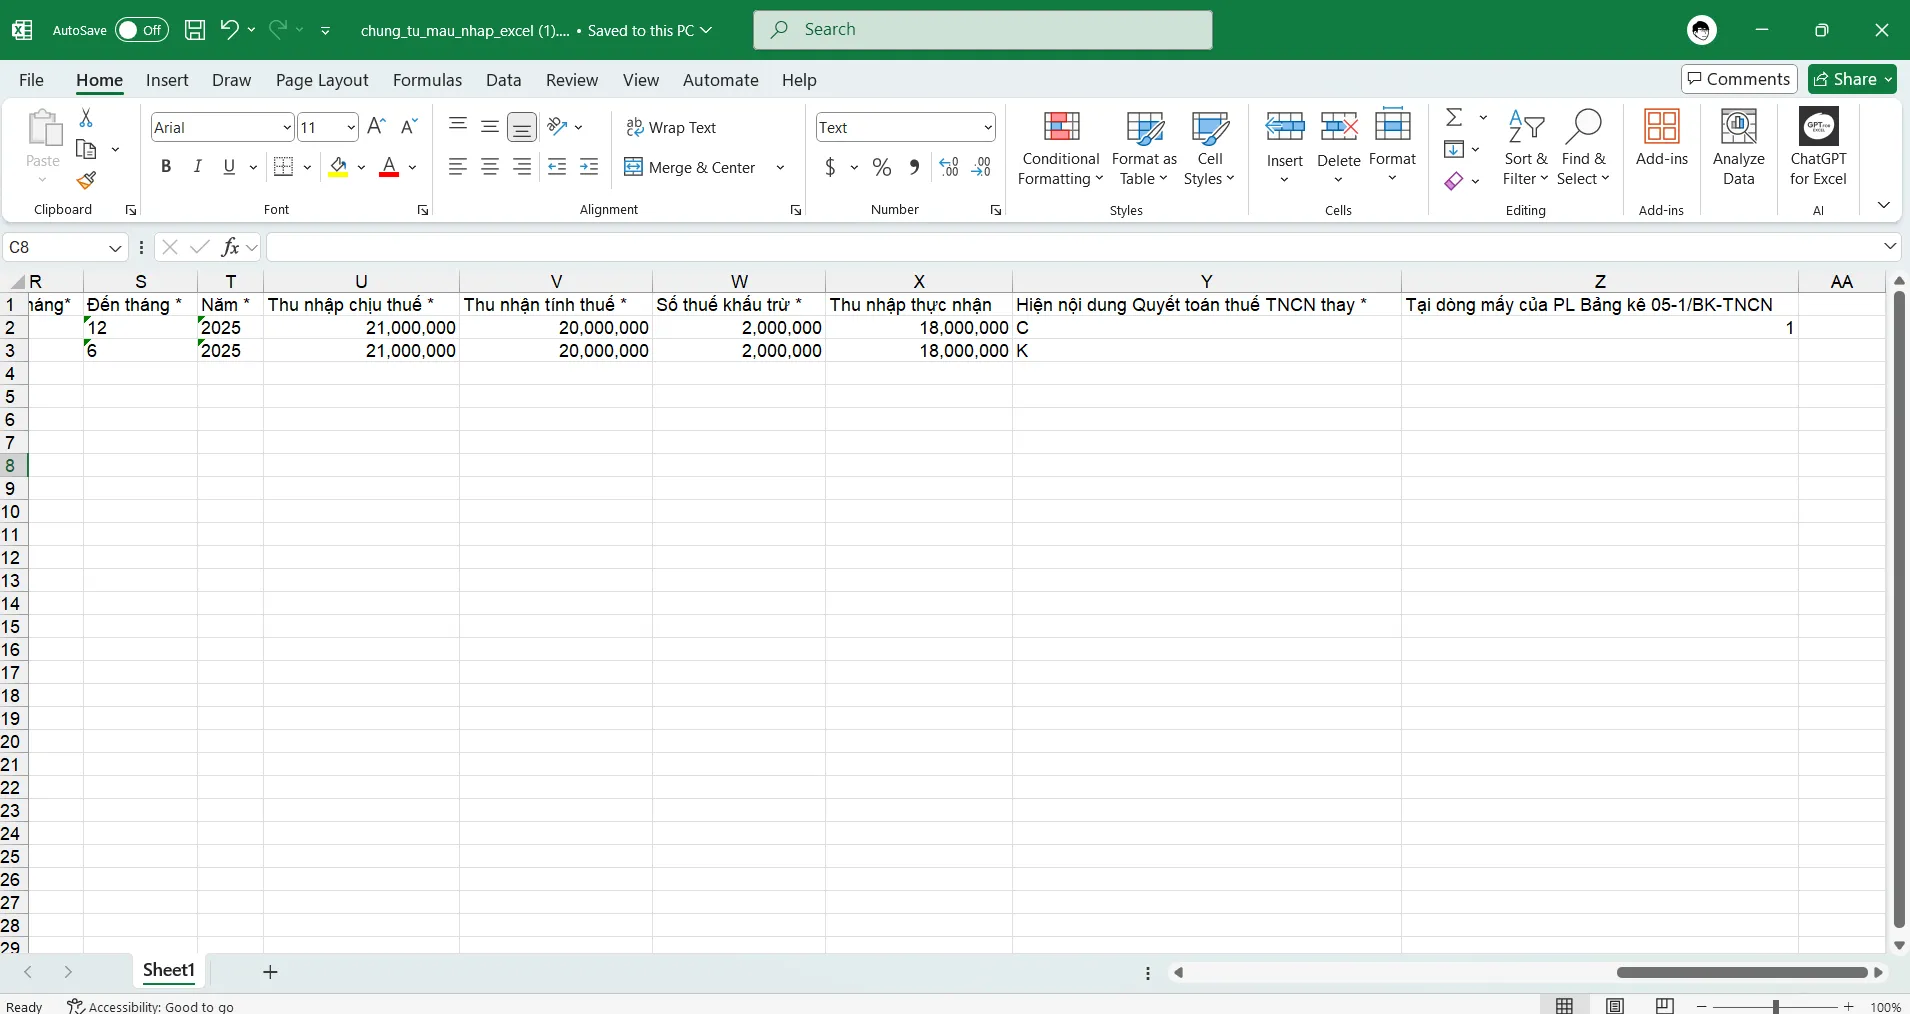Switch to the Page Layout tab
Image resolution: width=1910 pixels, height=1014 pixels.
click(x=322, y=80)
